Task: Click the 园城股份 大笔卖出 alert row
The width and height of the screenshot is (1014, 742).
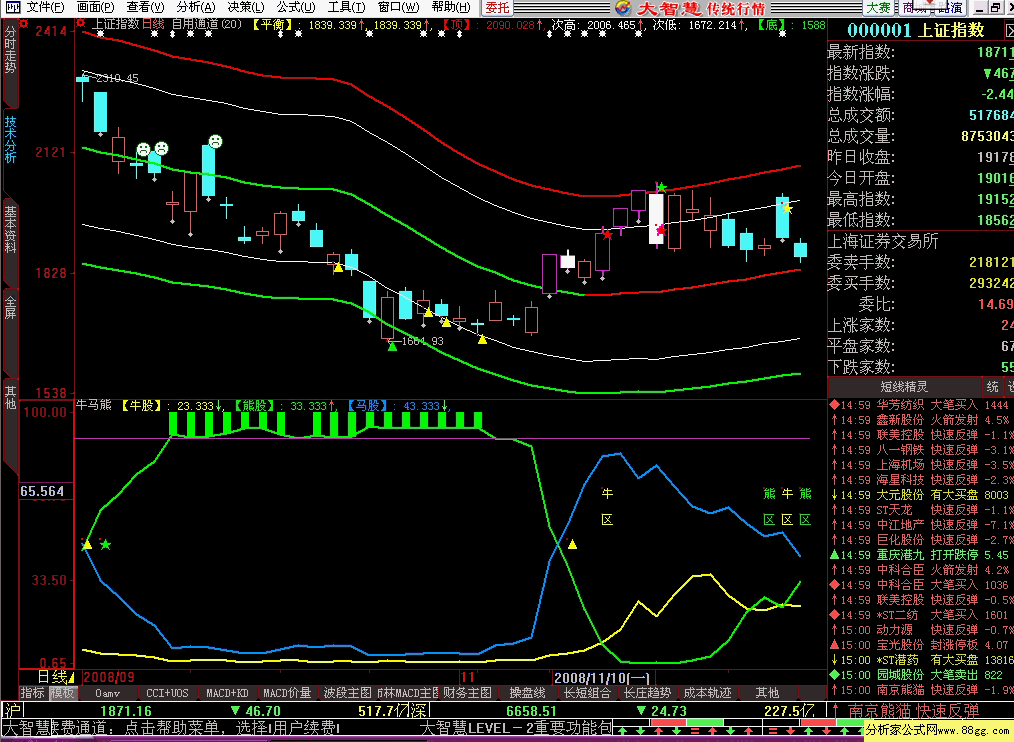Action: 921,675
